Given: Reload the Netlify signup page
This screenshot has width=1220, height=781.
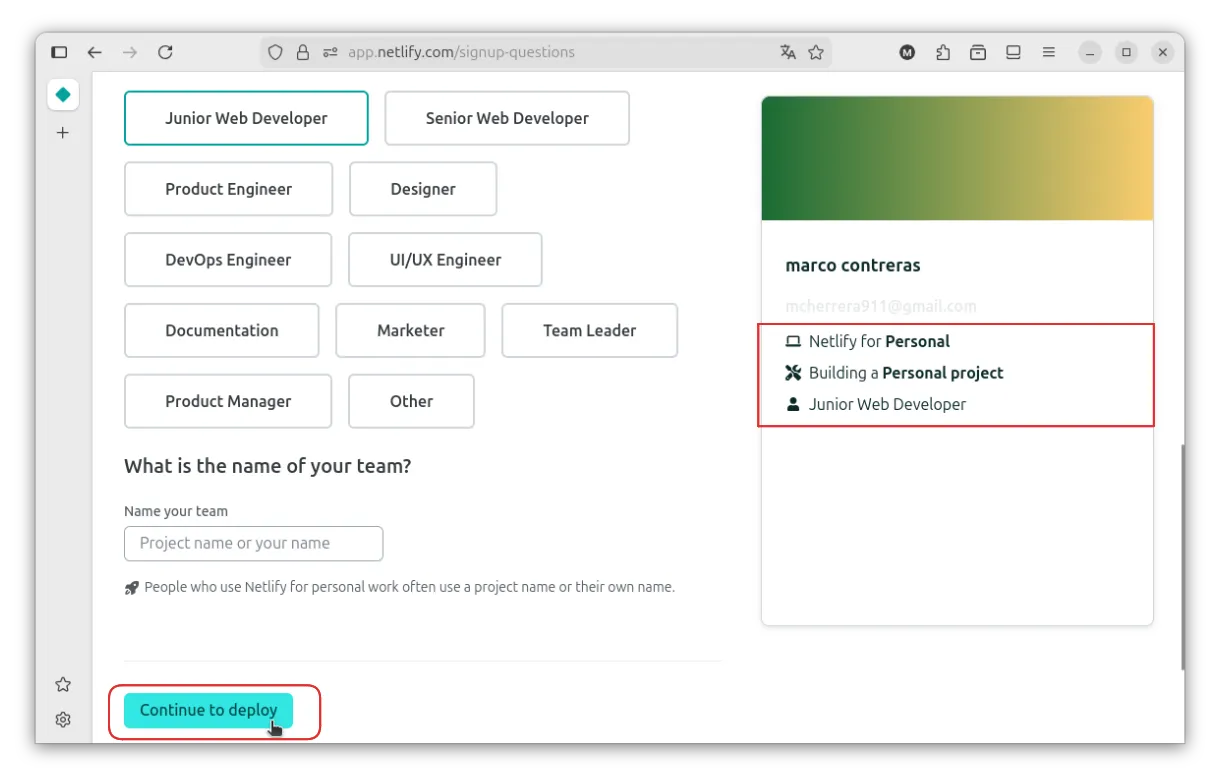Looking at the screenshot, I should [x=166, y=52].
